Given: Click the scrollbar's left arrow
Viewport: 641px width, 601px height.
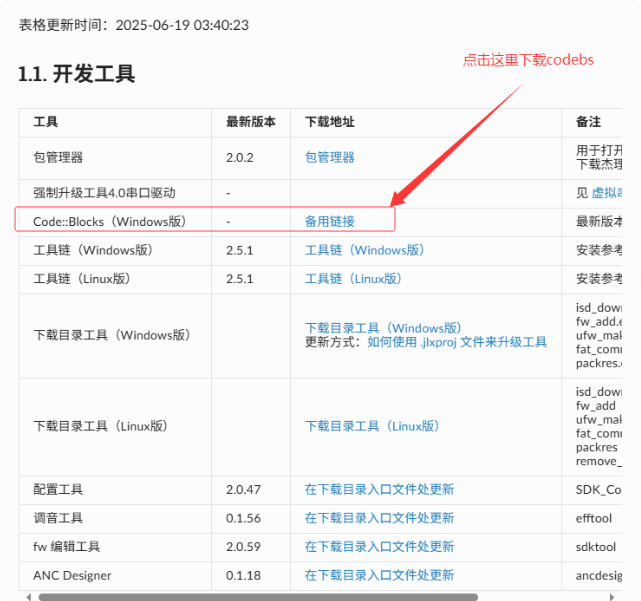Looking at the screenshot, I should coord(28,597).
